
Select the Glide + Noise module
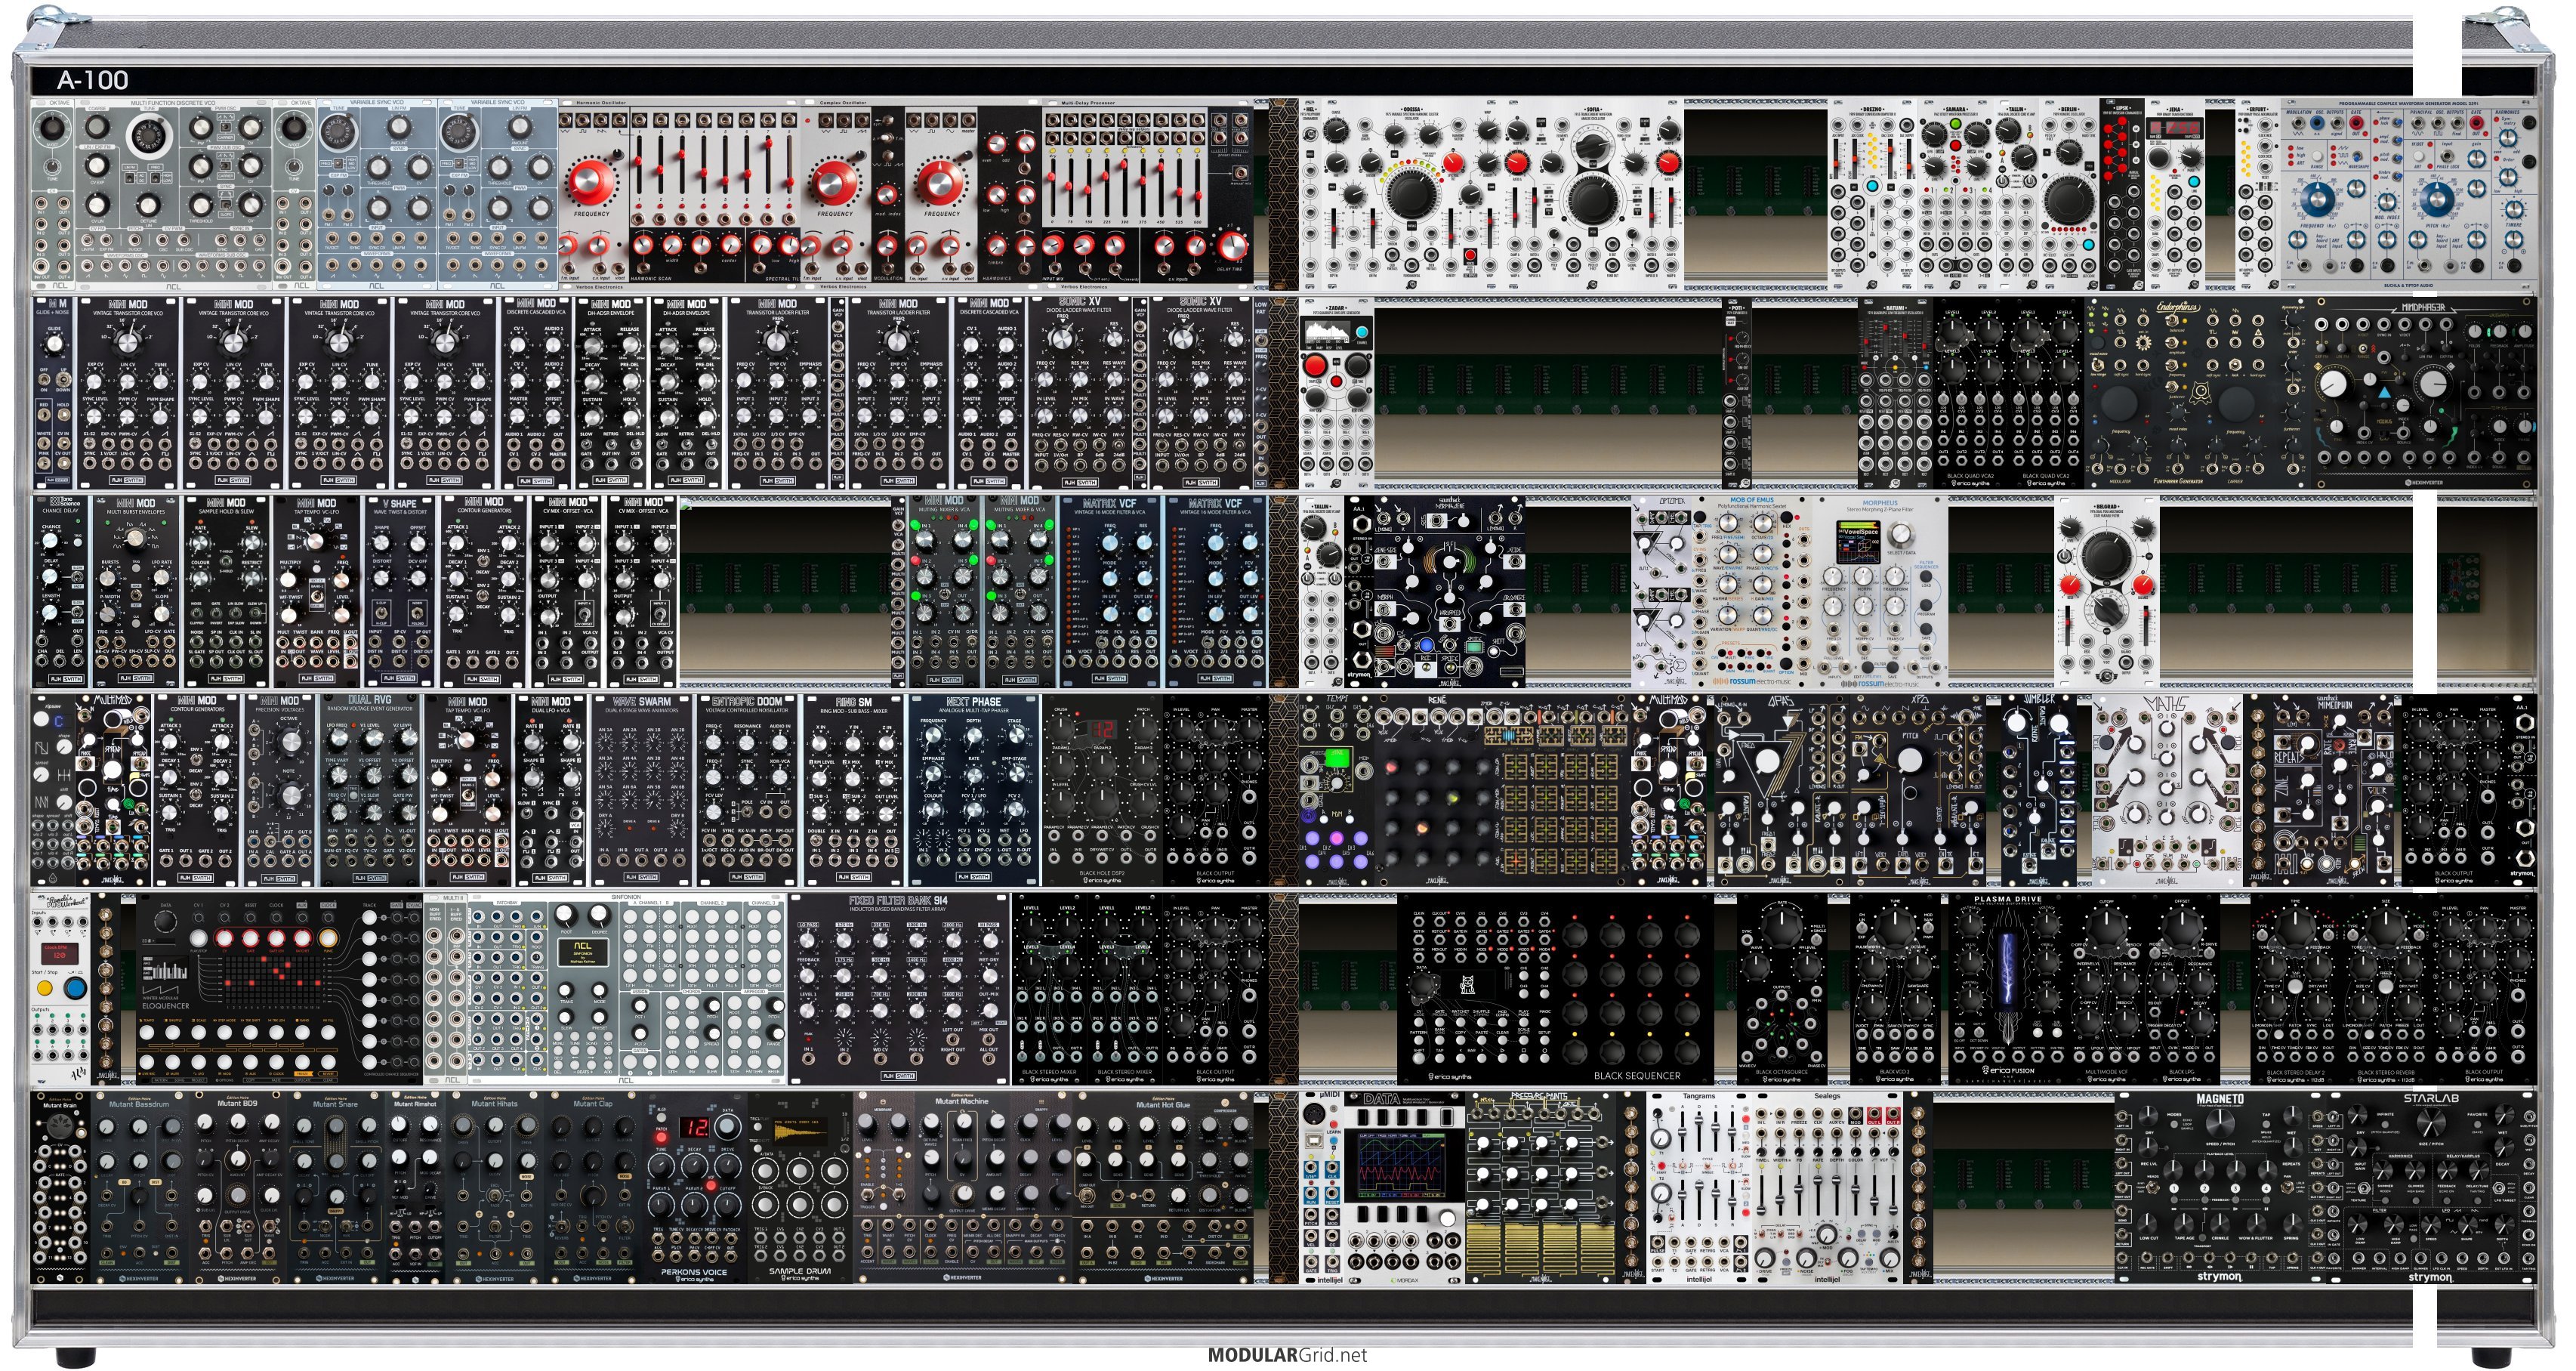click(x=54, y=393)
